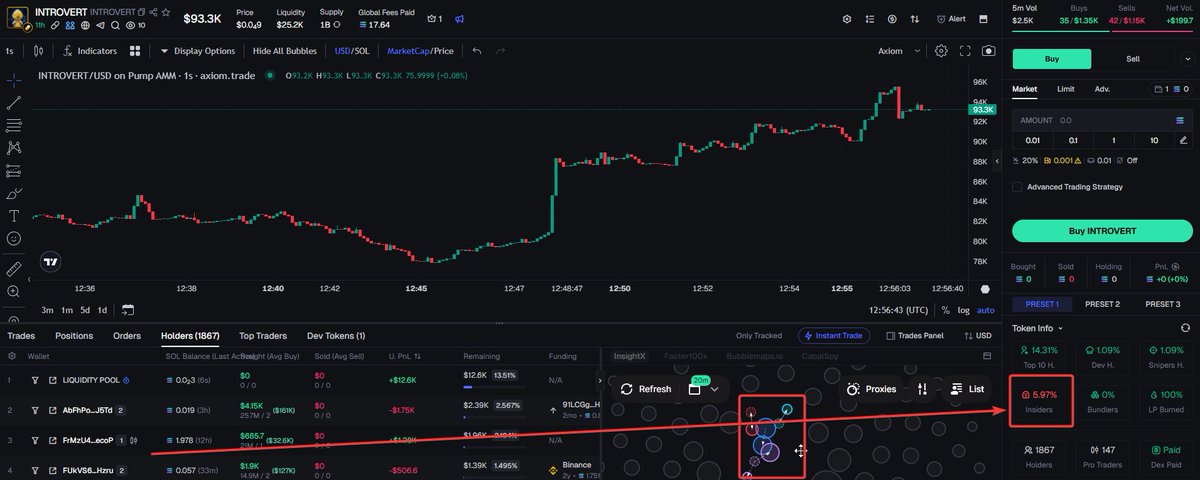Edit the quick amount presets pencil
Viewport: 1200px width, 480px height.
click(1184, 140)
